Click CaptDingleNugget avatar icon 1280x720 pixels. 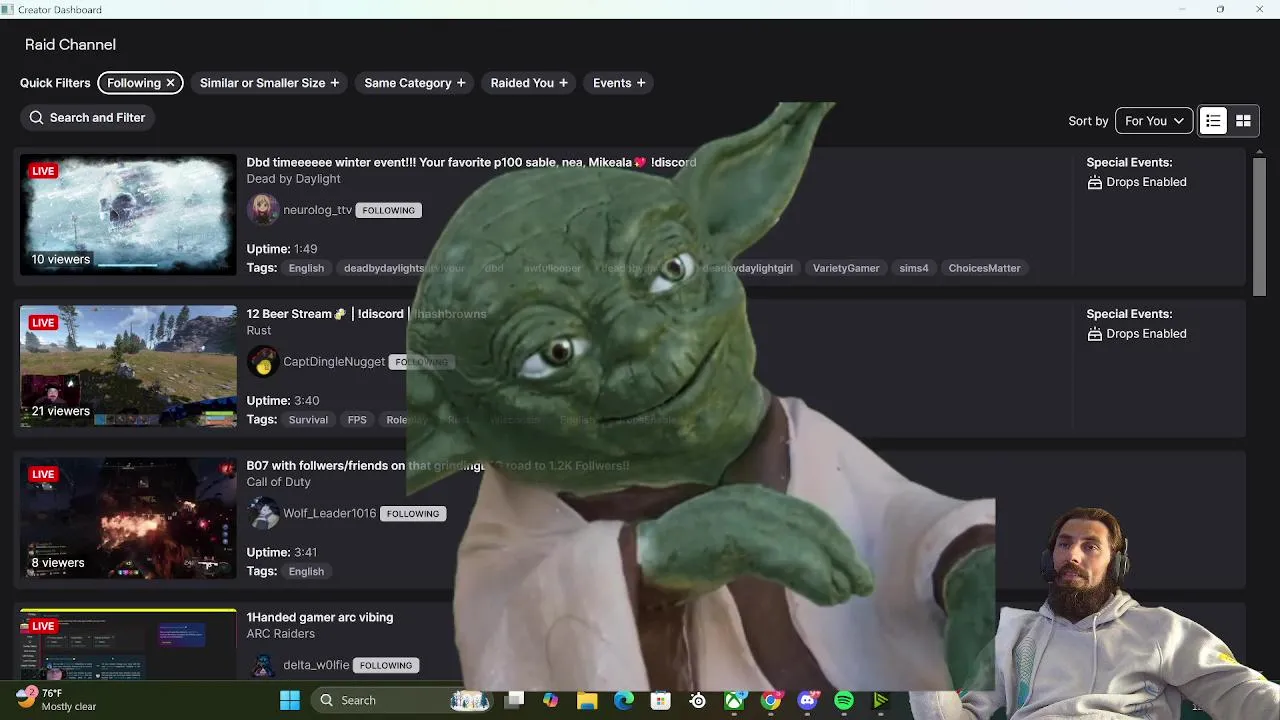coord(263,362)
